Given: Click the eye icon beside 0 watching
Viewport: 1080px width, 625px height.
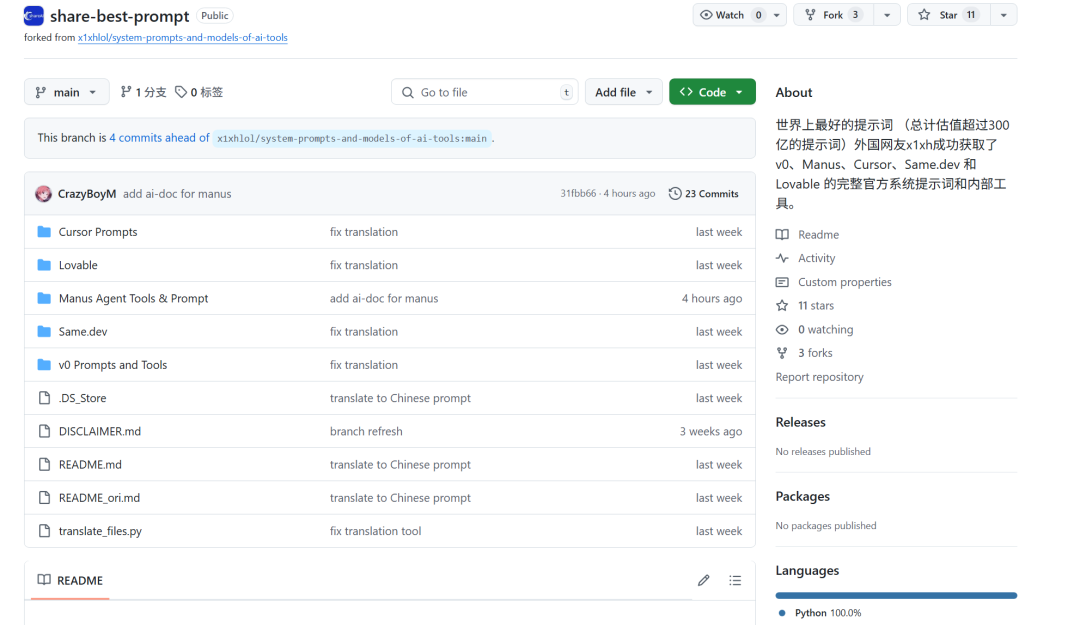Looking at the screenshot, I should coord(782,329).
